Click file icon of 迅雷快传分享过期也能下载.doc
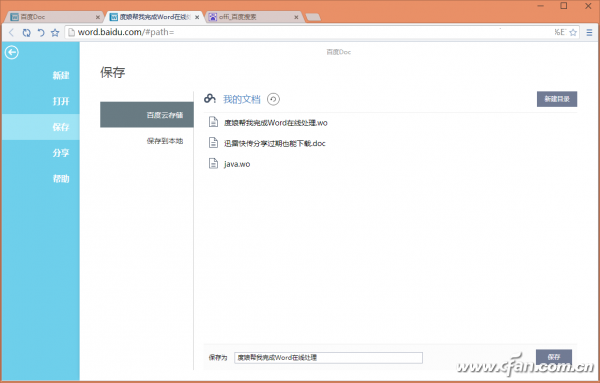Screen dimensions: 600x383 [213, 143]
